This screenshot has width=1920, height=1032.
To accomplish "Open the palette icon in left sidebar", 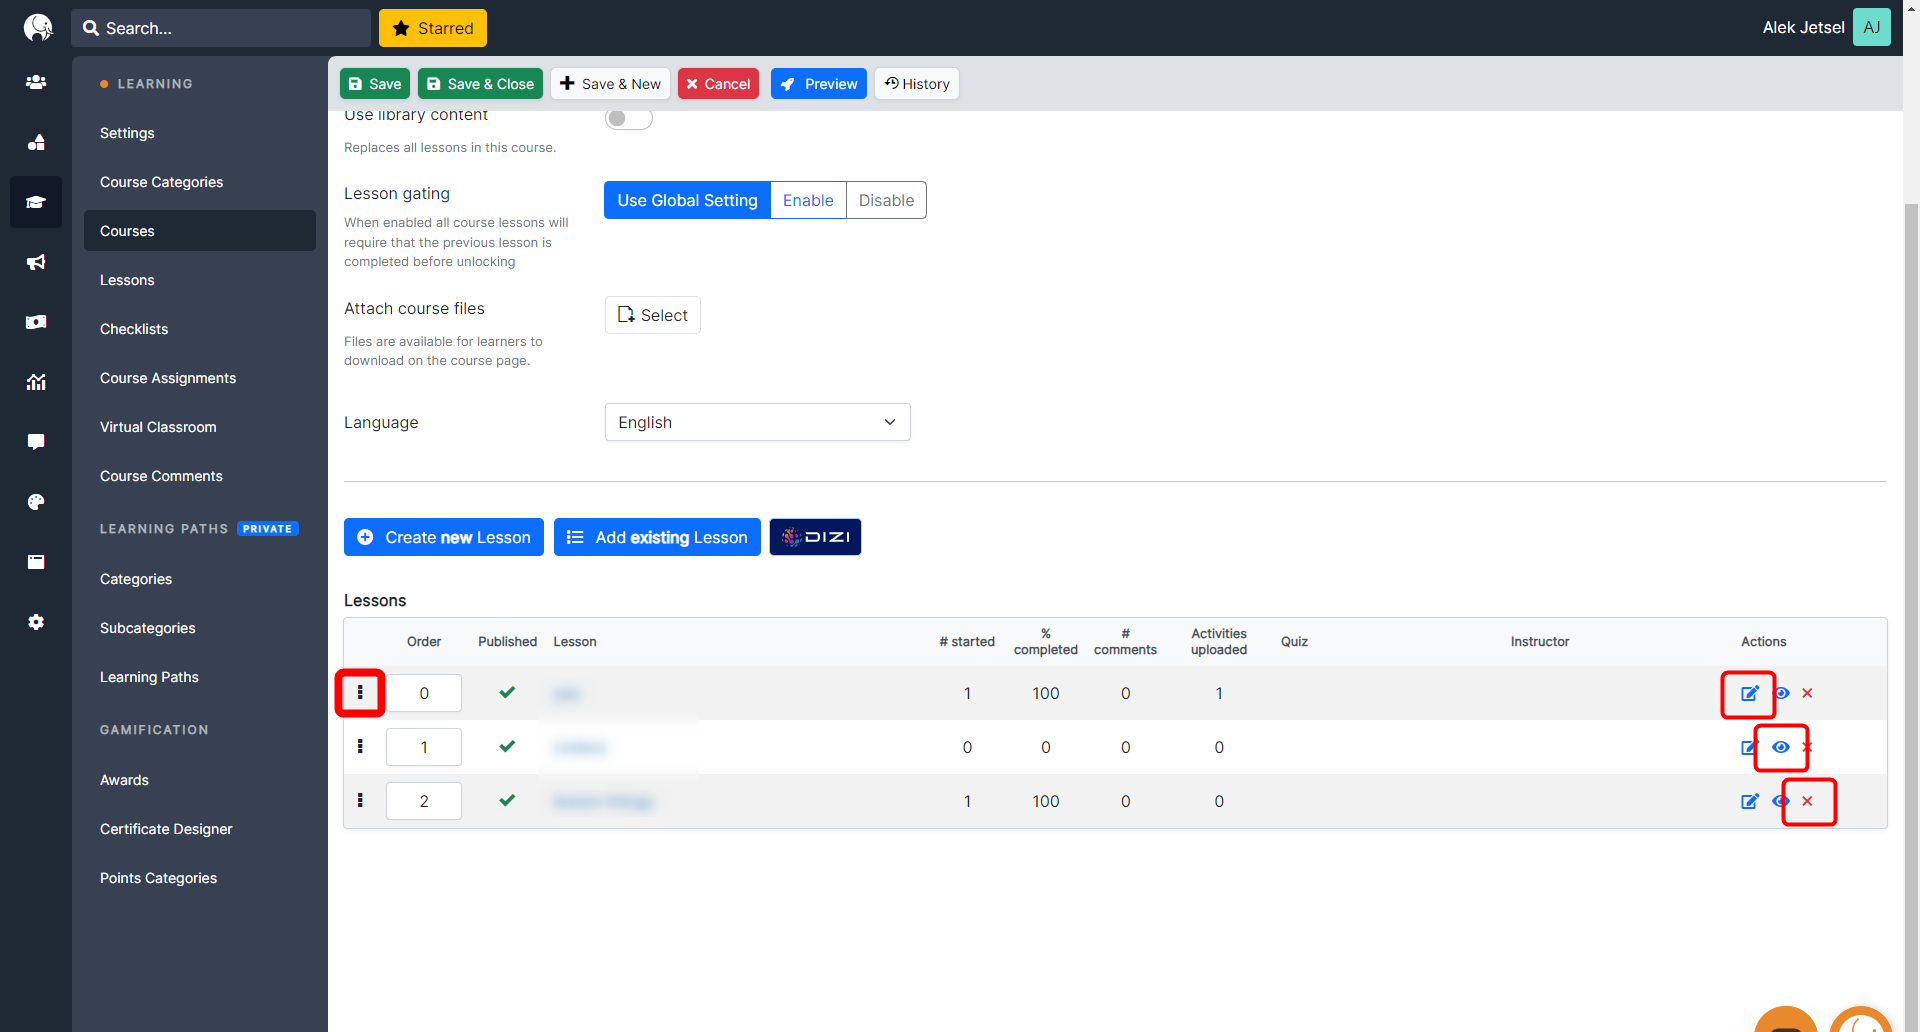I will [36, 502].
